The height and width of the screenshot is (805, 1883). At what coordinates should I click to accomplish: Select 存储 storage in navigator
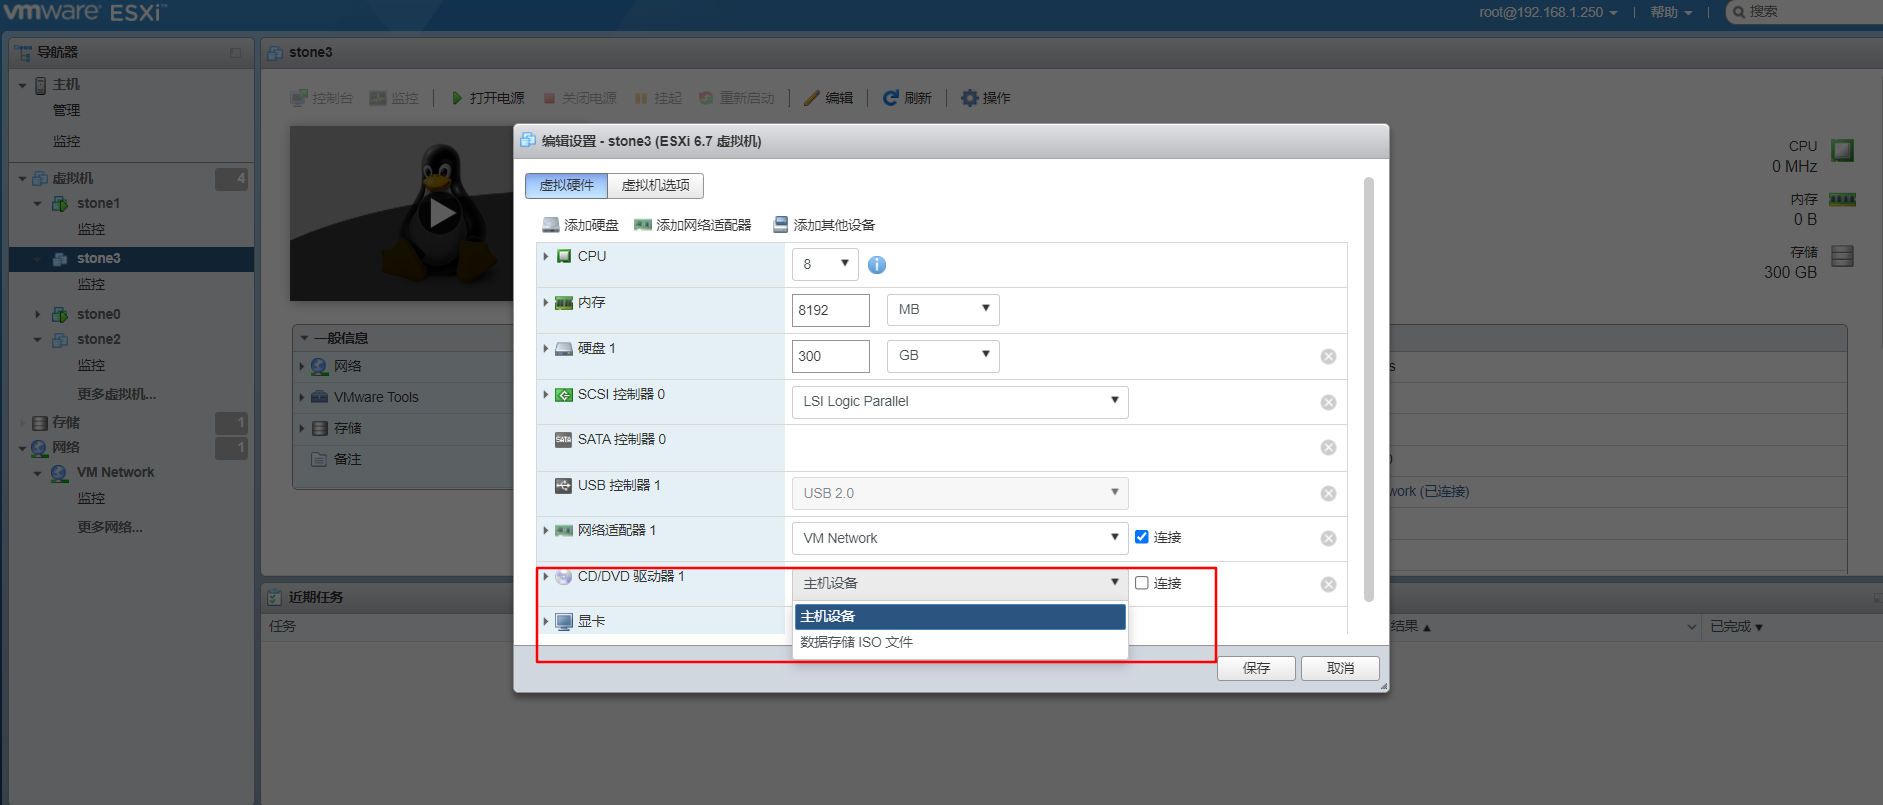[66, 423]
